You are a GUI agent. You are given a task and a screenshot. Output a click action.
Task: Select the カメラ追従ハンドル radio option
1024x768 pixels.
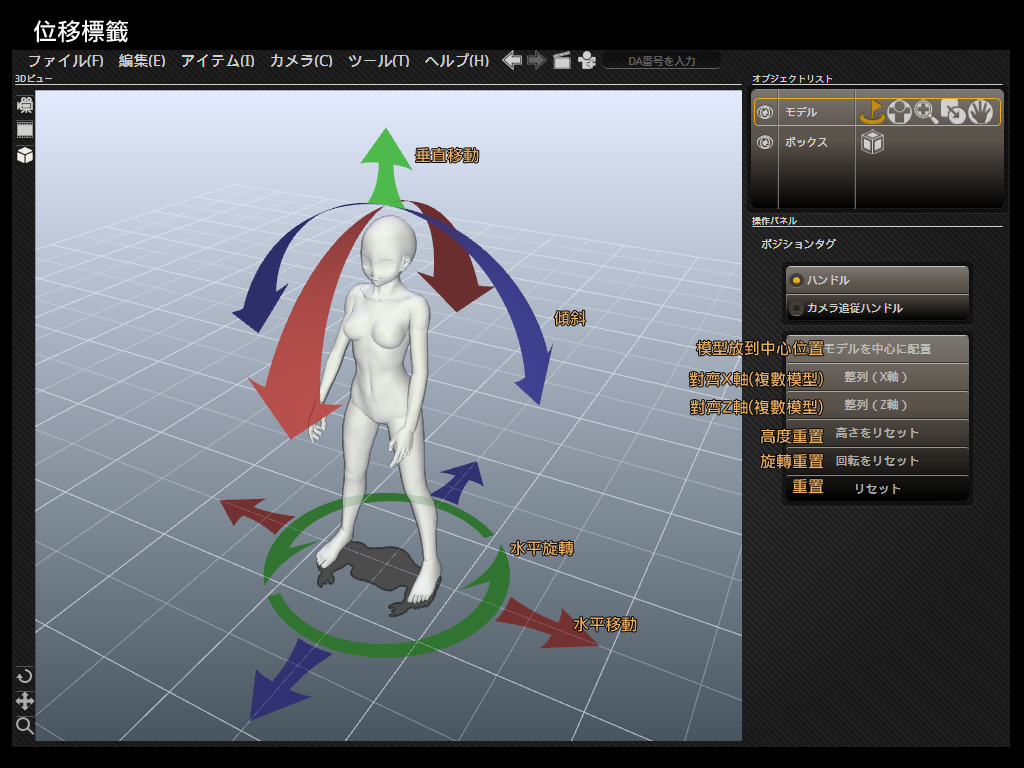(x=877, y=308)
